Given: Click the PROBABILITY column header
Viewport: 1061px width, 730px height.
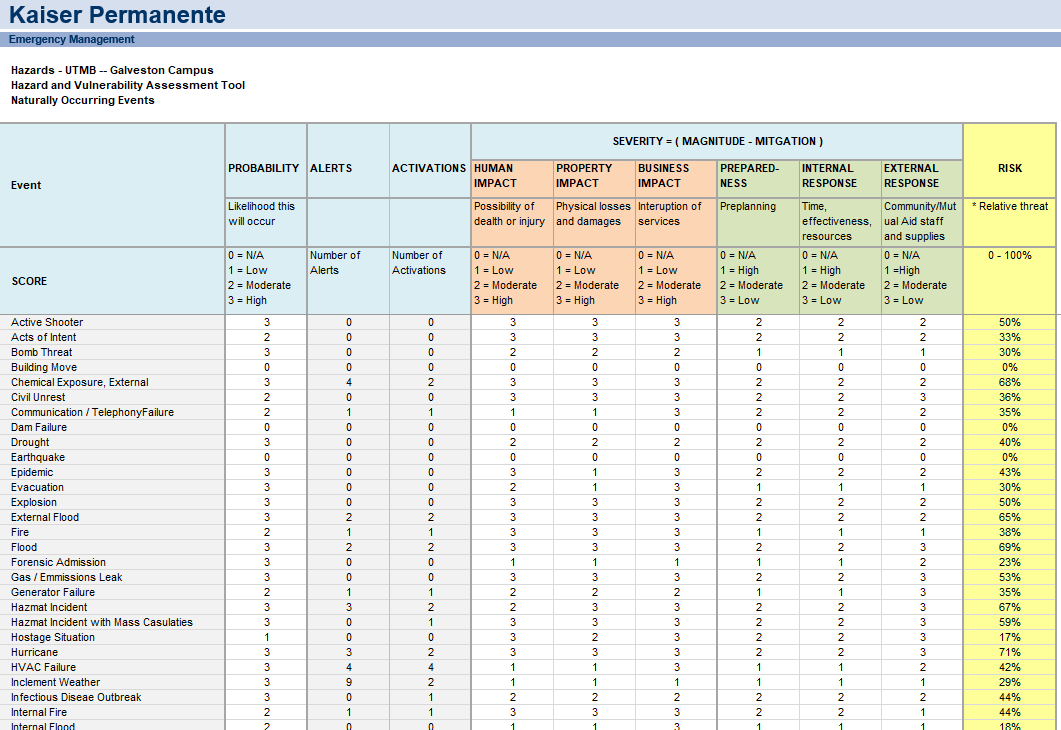Looking at the screenshot, I should coord(264,168).
